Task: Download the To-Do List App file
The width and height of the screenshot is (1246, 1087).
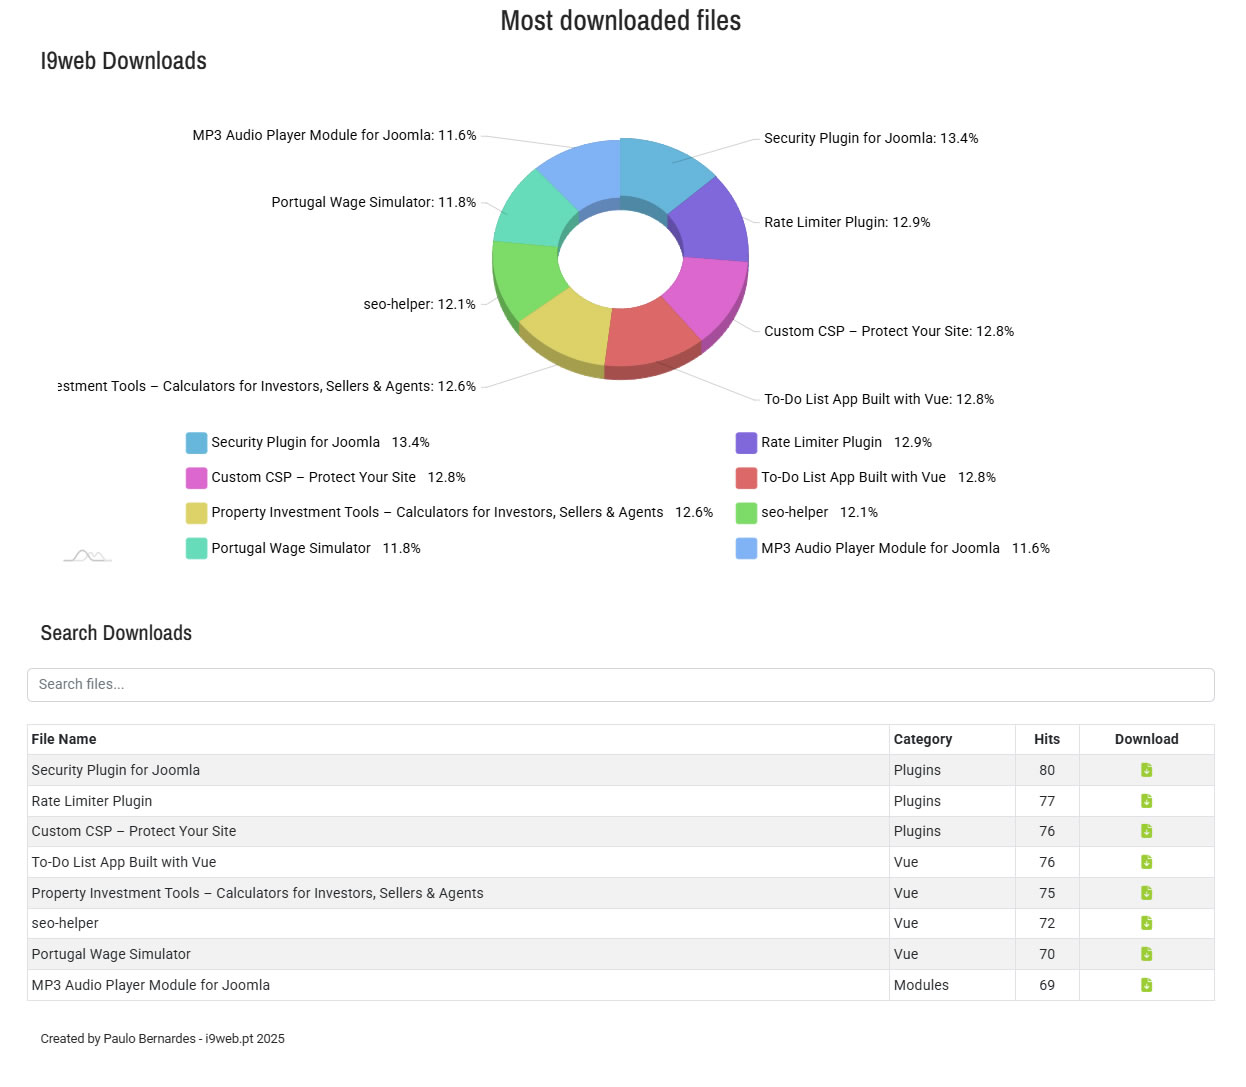Action: [1146, 862]
